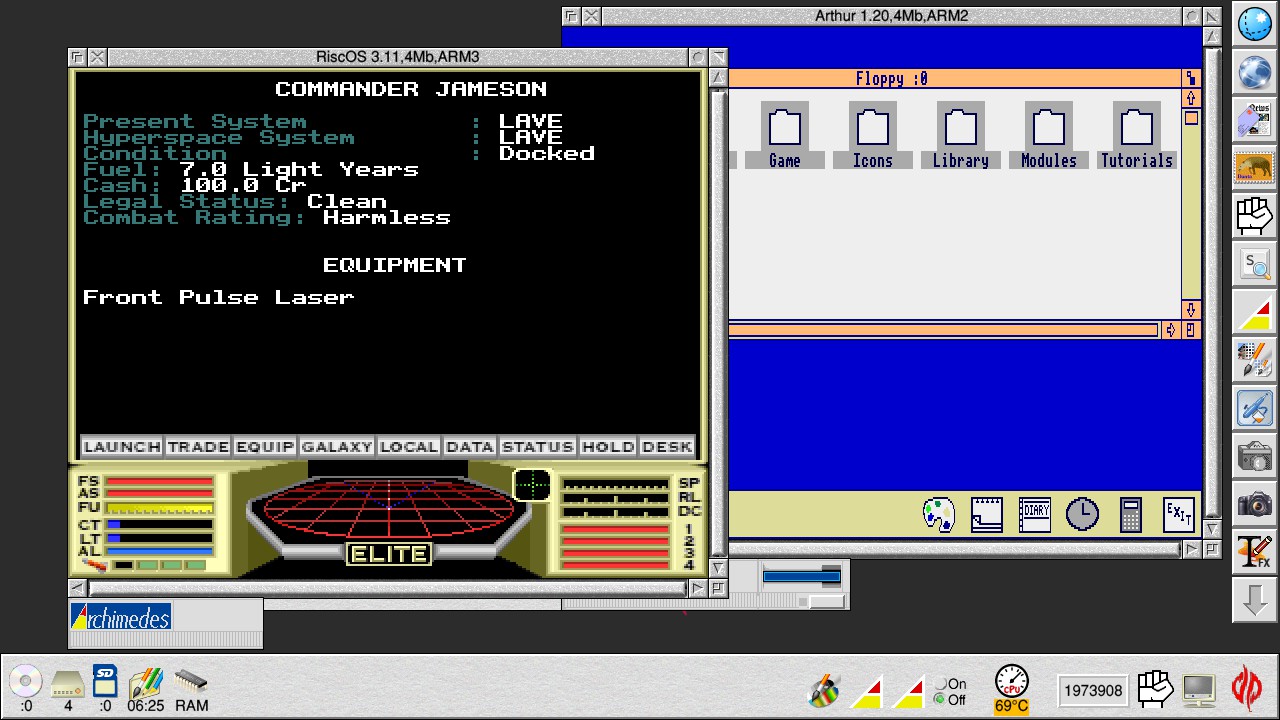Open the Calculator icon in Arthur
The height and width of the screenshot is (720, 1280).
(x=1131, y=514)
